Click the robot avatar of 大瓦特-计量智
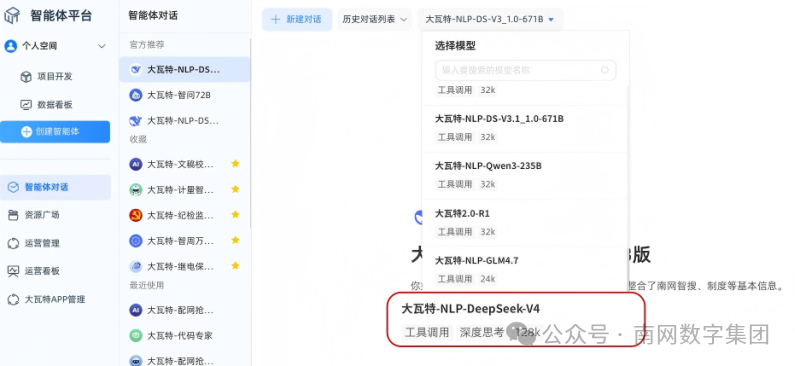 135,190
